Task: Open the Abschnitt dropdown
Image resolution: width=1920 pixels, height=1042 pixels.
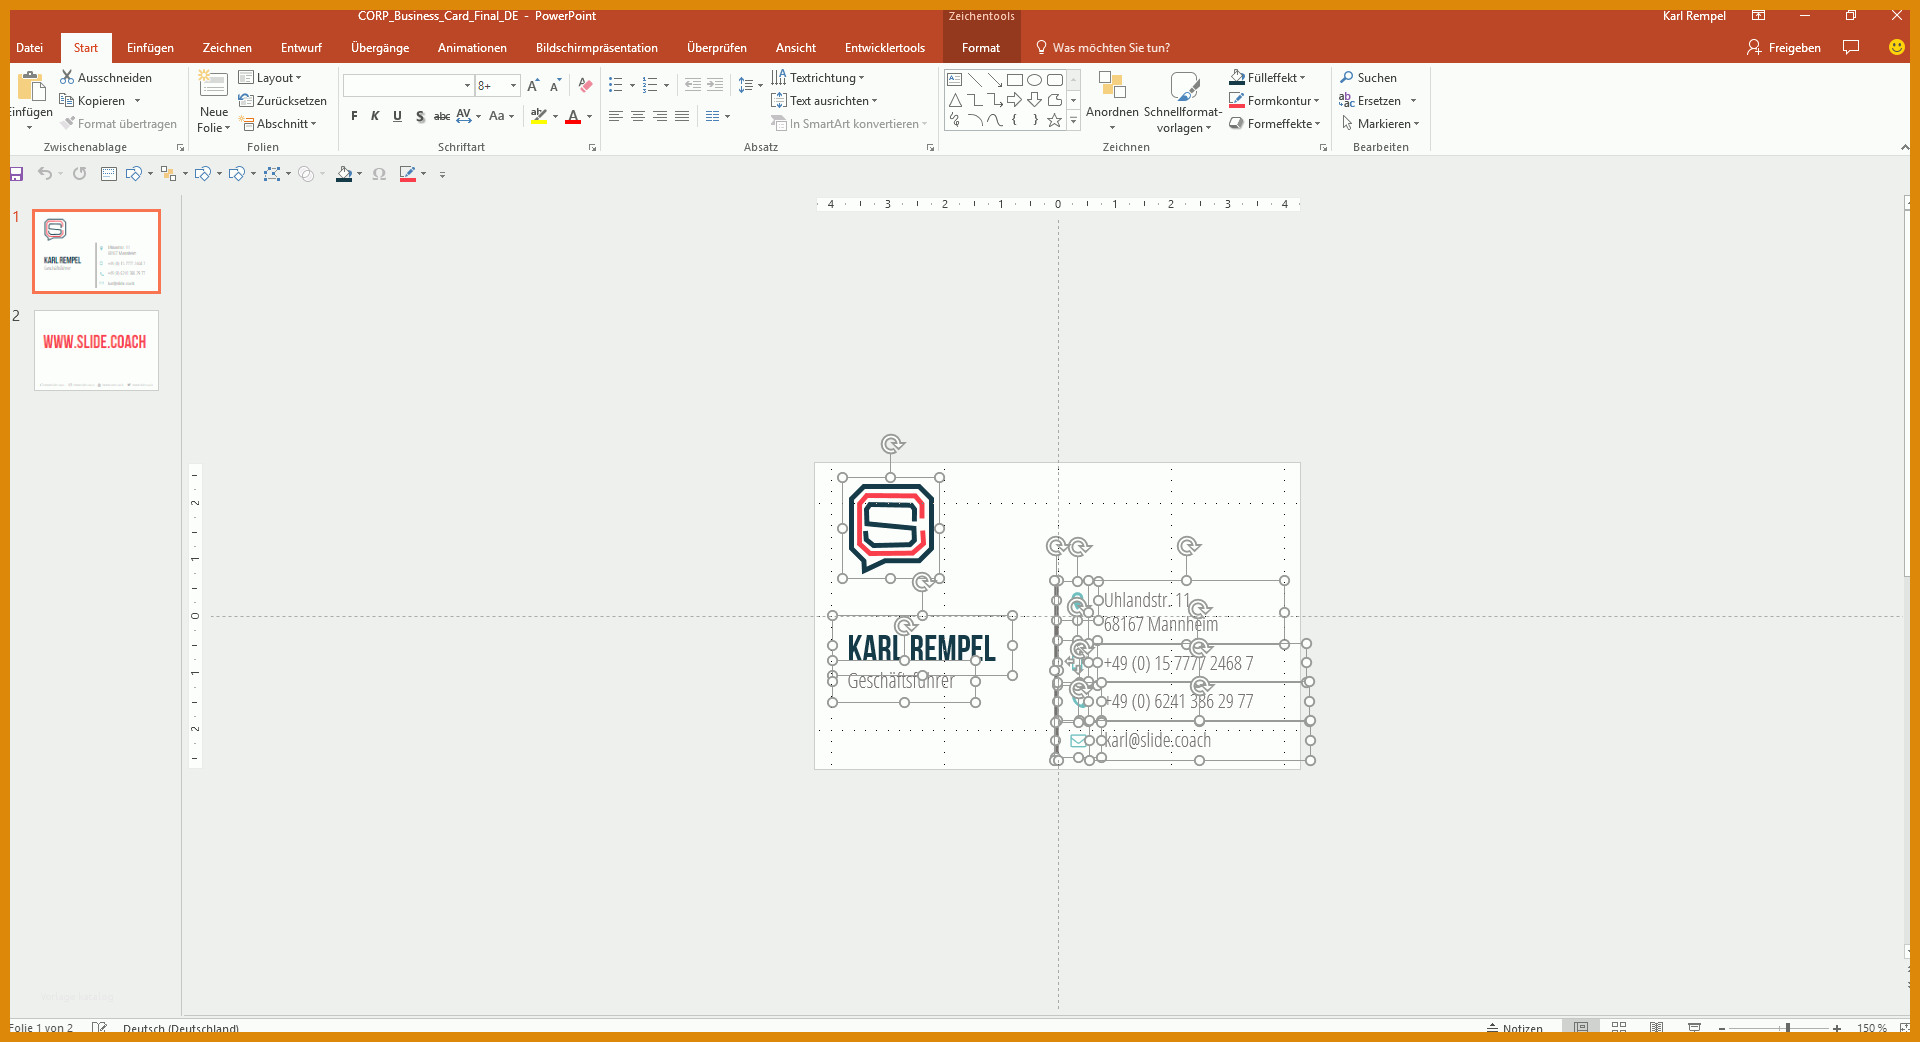Action: coord(279,124)
